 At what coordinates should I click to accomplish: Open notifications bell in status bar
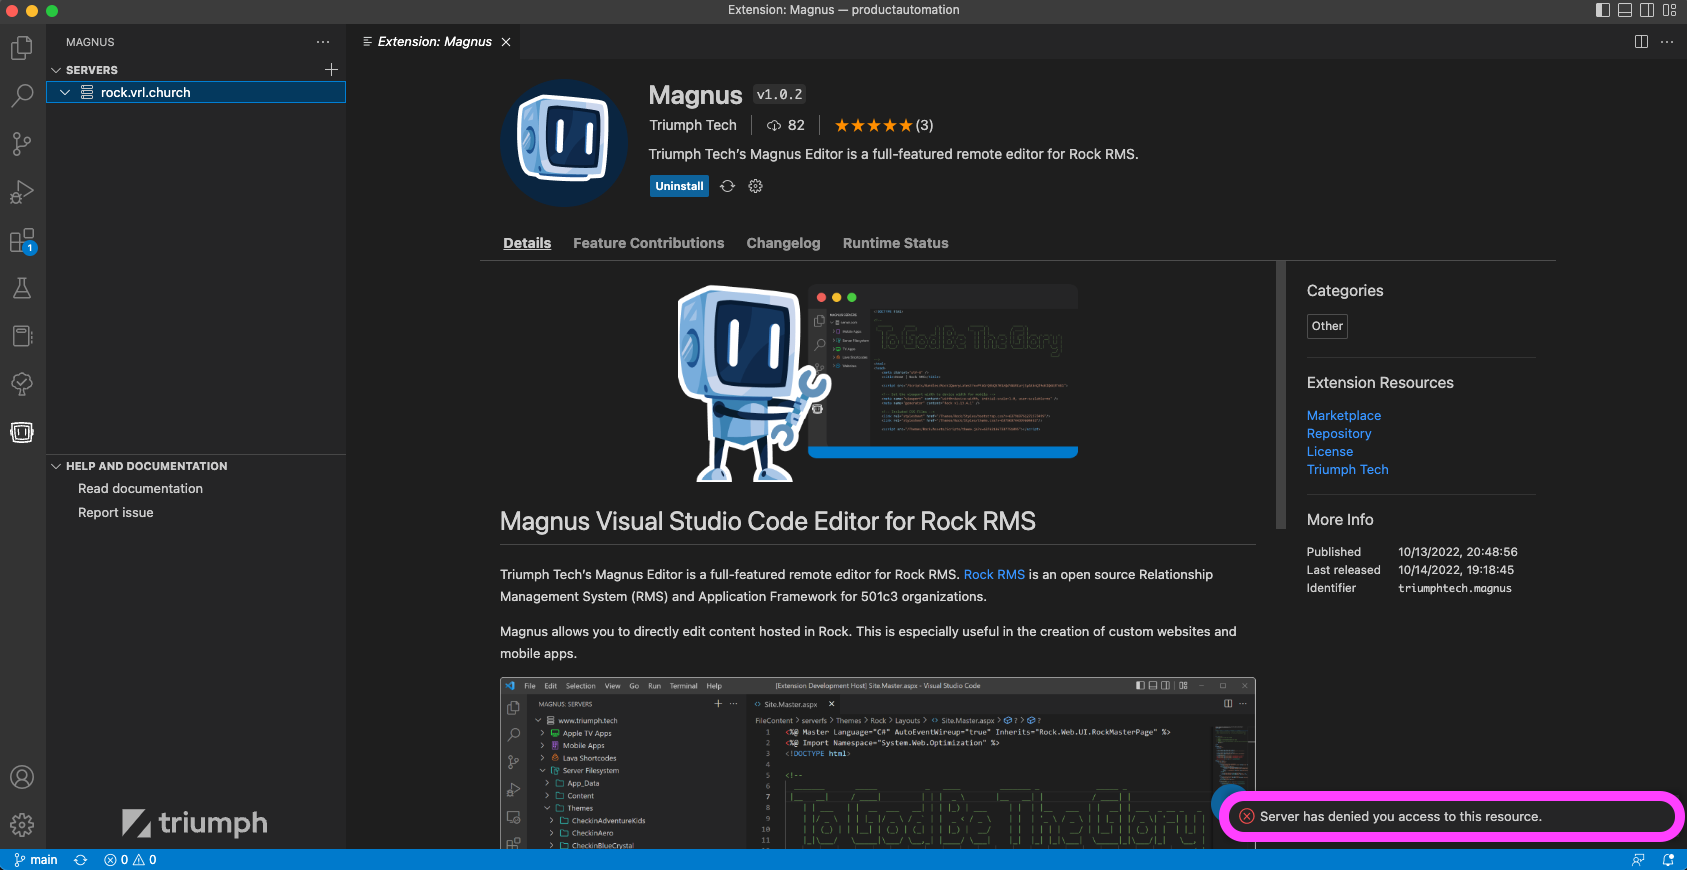click(1668, 860)
